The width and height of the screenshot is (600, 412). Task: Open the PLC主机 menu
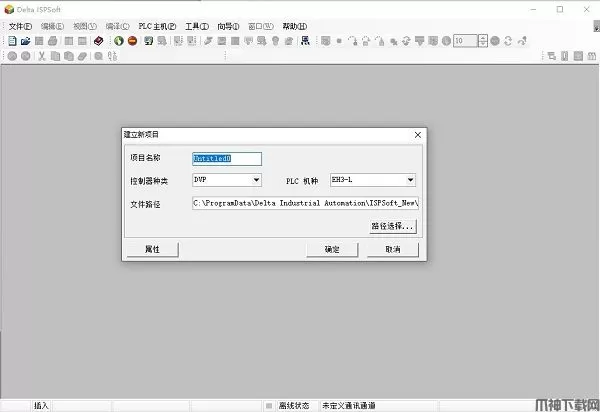click(x=157, y=26)
